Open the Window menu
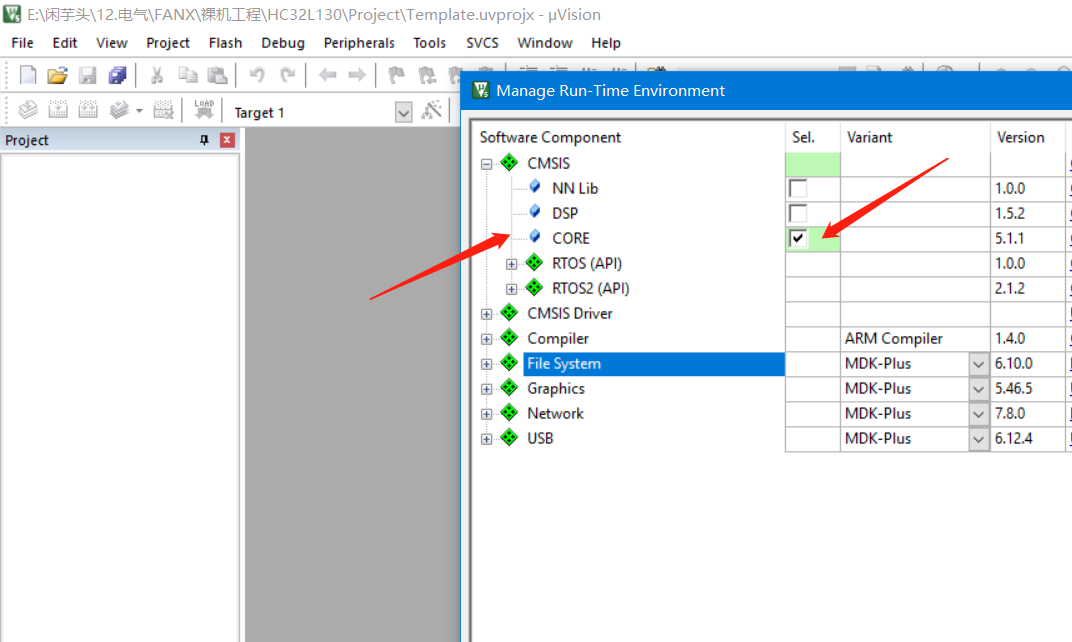1072x642 pixels. [x=545, y=42]
